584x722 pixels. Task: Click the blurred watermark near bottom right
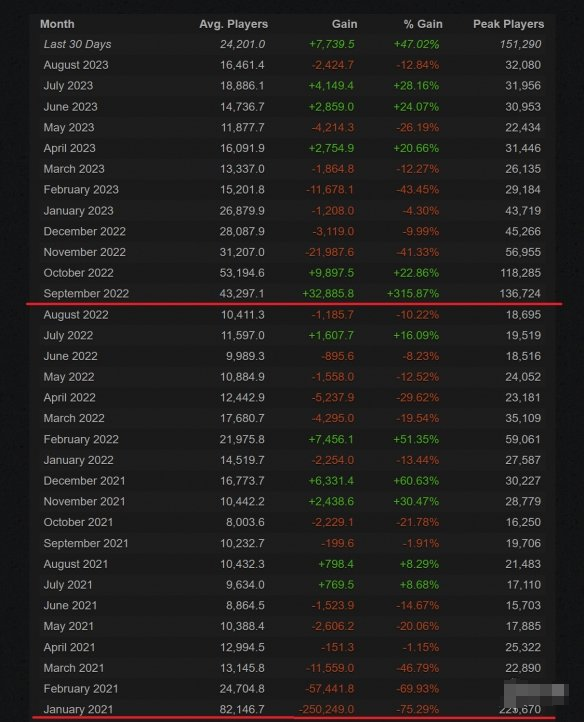pyautogui.click(x=535, y=694)
